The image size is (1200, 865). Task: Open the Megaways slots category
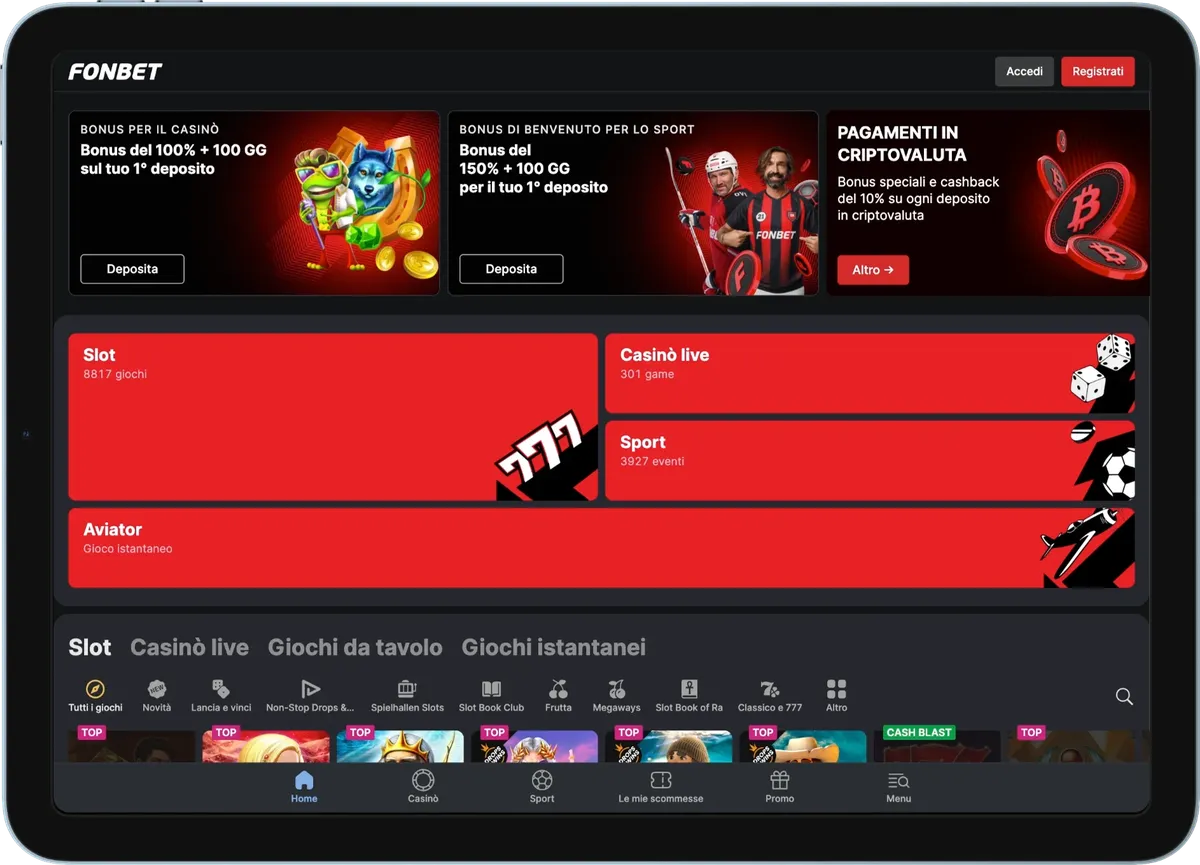click(x=616, y=688)
